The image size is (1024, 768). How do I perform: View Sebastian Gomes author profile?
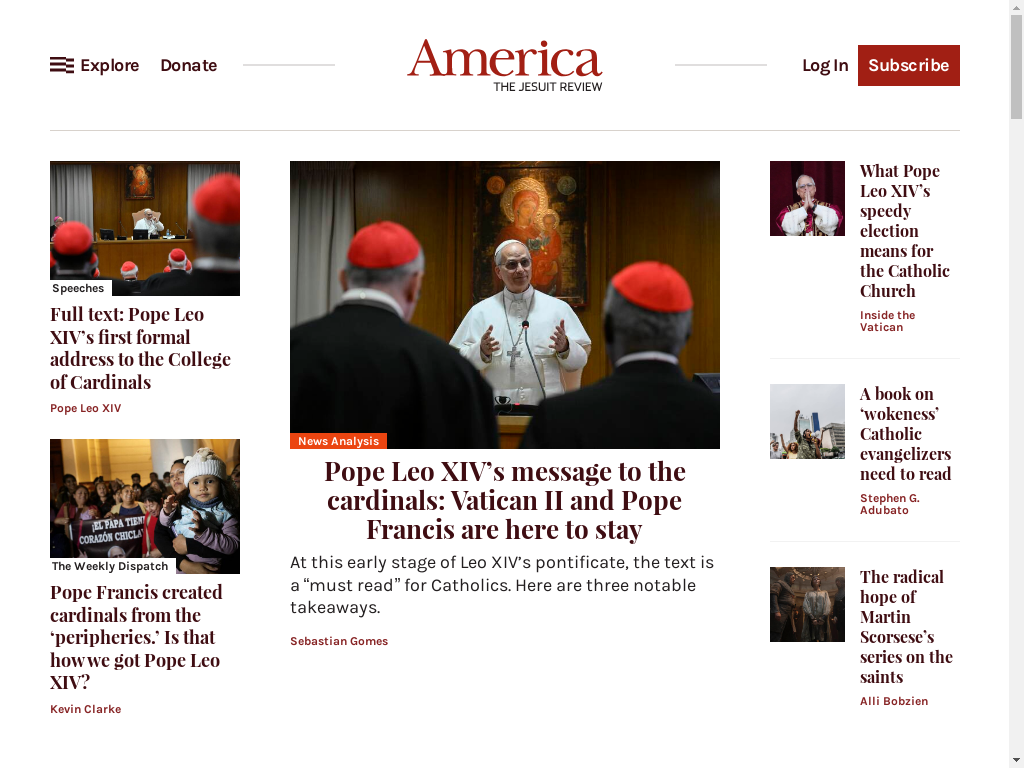click(339, 641)
